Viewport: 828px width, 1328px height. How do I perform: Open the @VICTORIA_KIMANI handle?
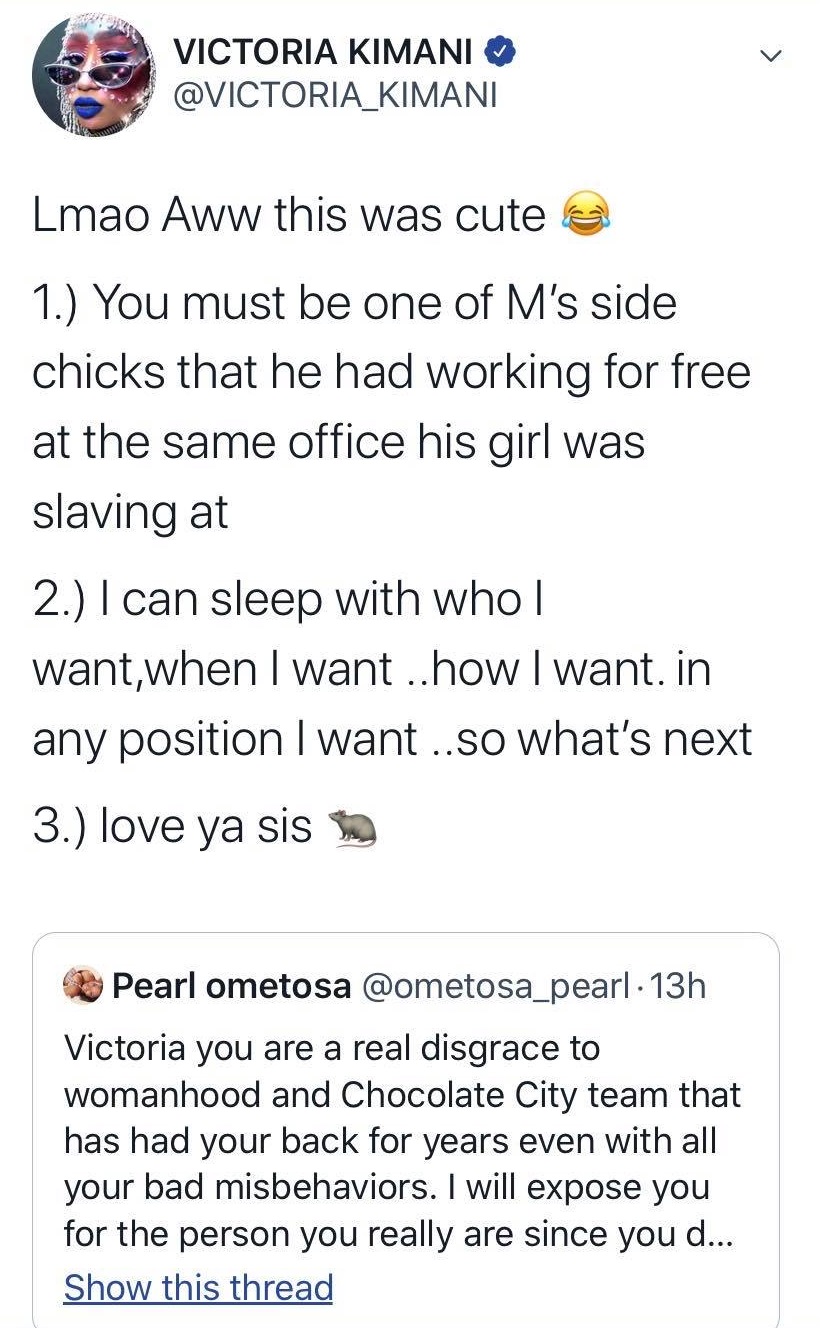pyautogui.click(x=334, y=96)
